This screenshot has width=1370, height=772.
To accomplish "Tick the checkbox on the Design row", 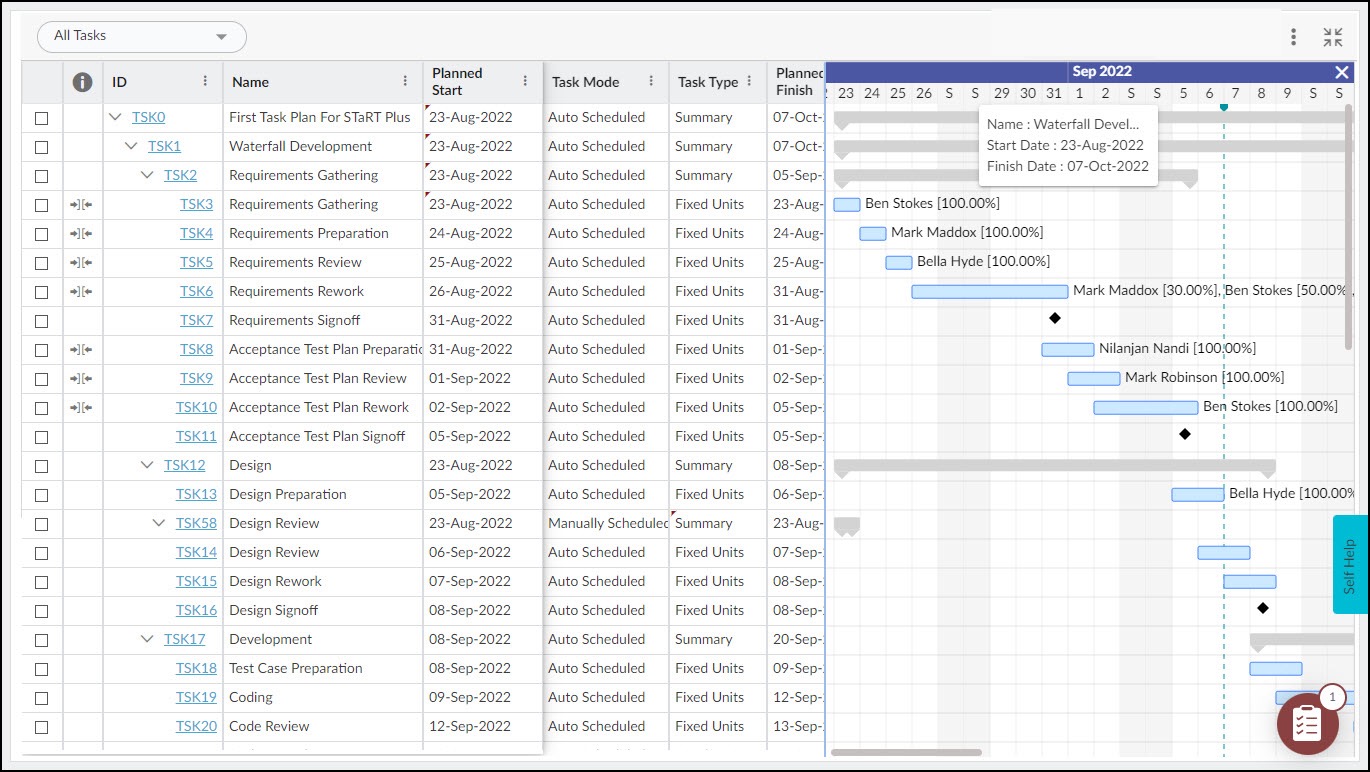I will tap(41, 465).
